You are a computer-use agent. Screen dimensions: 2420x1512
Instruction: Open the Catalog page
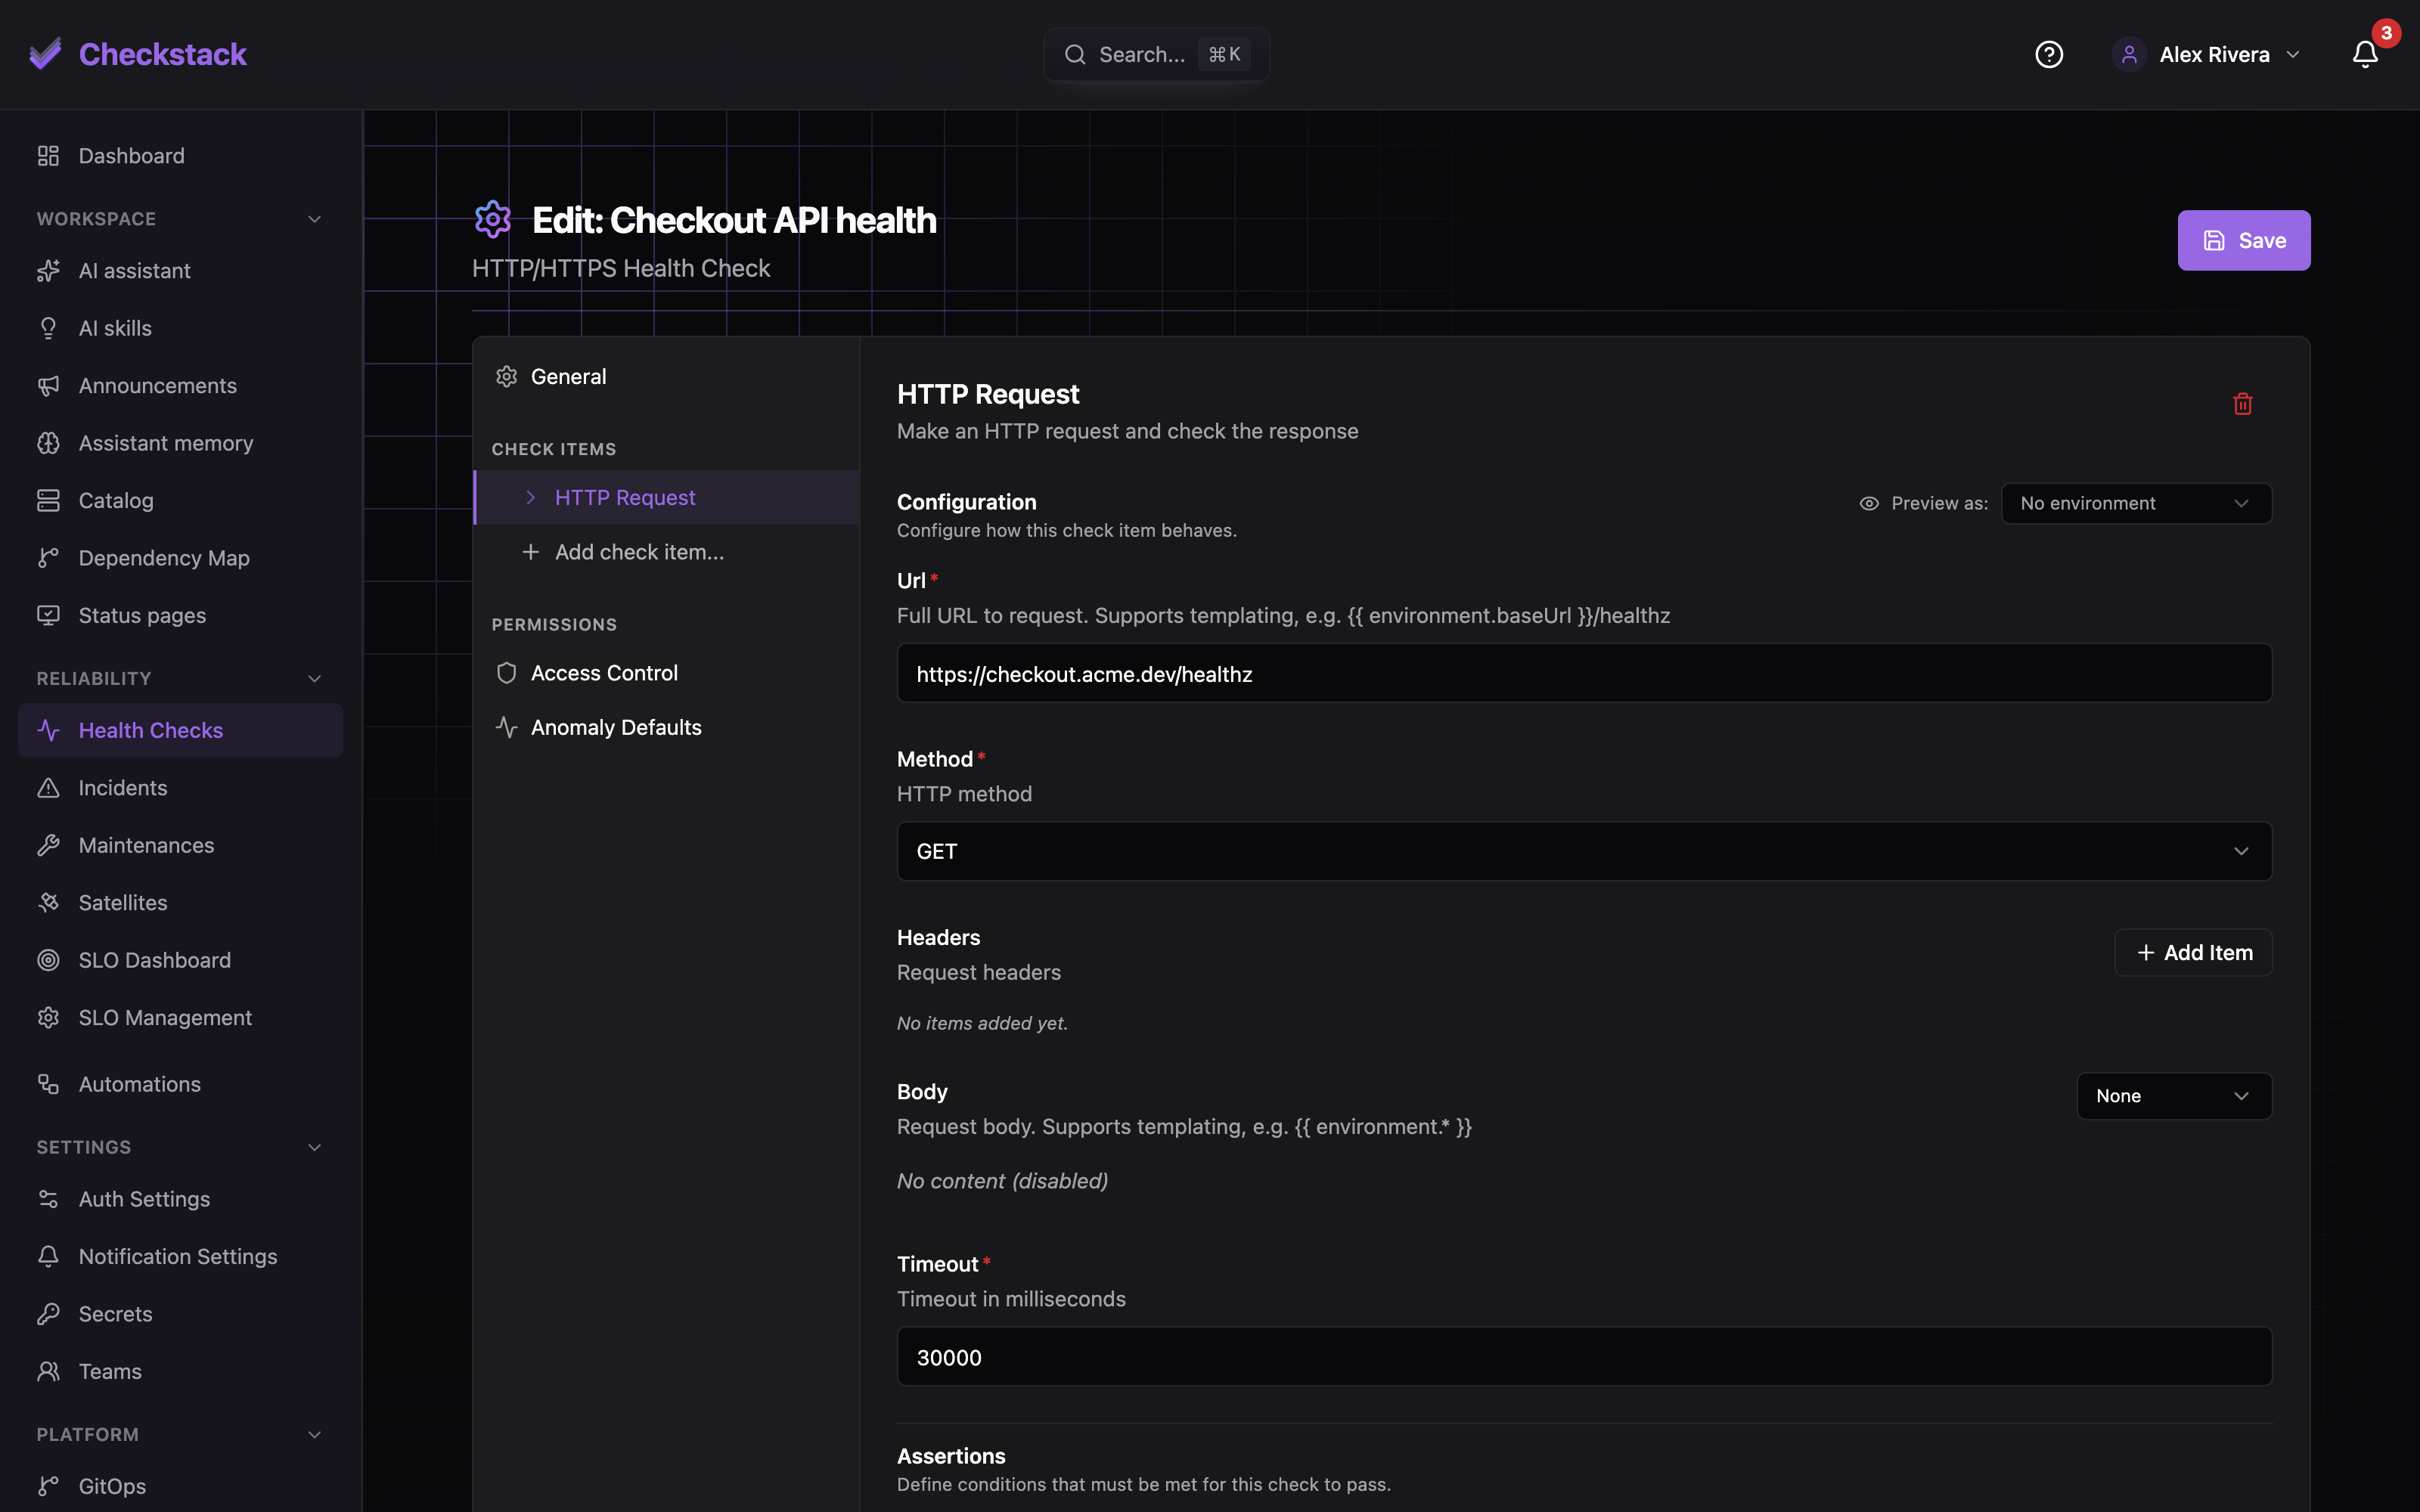coord(180,501)
